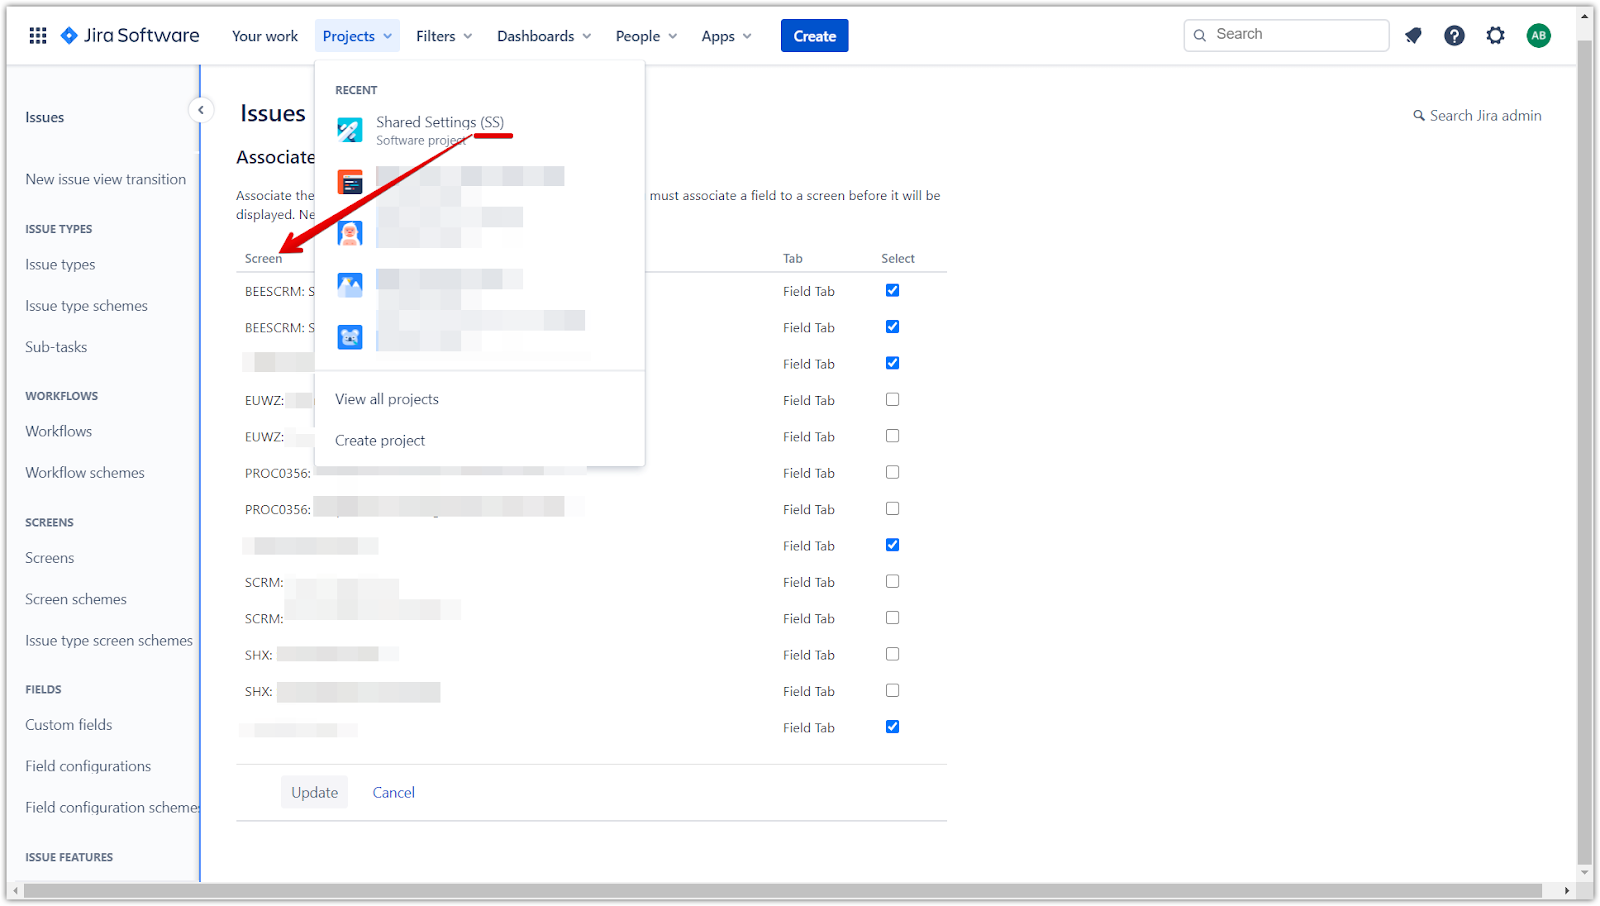Open the app switcher grid icon
The width and height of the screenshot is (1600, 906).
[x=38, y=36]
